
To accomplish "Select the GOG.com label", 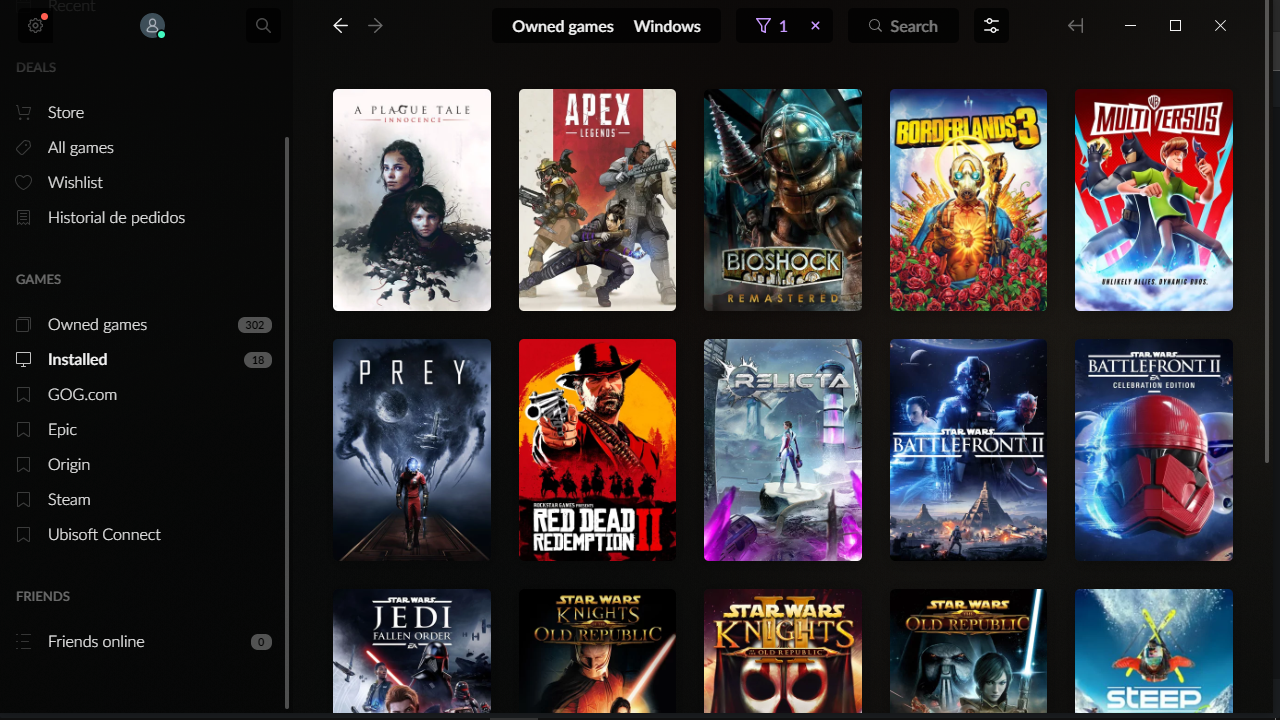I will 82,394.
